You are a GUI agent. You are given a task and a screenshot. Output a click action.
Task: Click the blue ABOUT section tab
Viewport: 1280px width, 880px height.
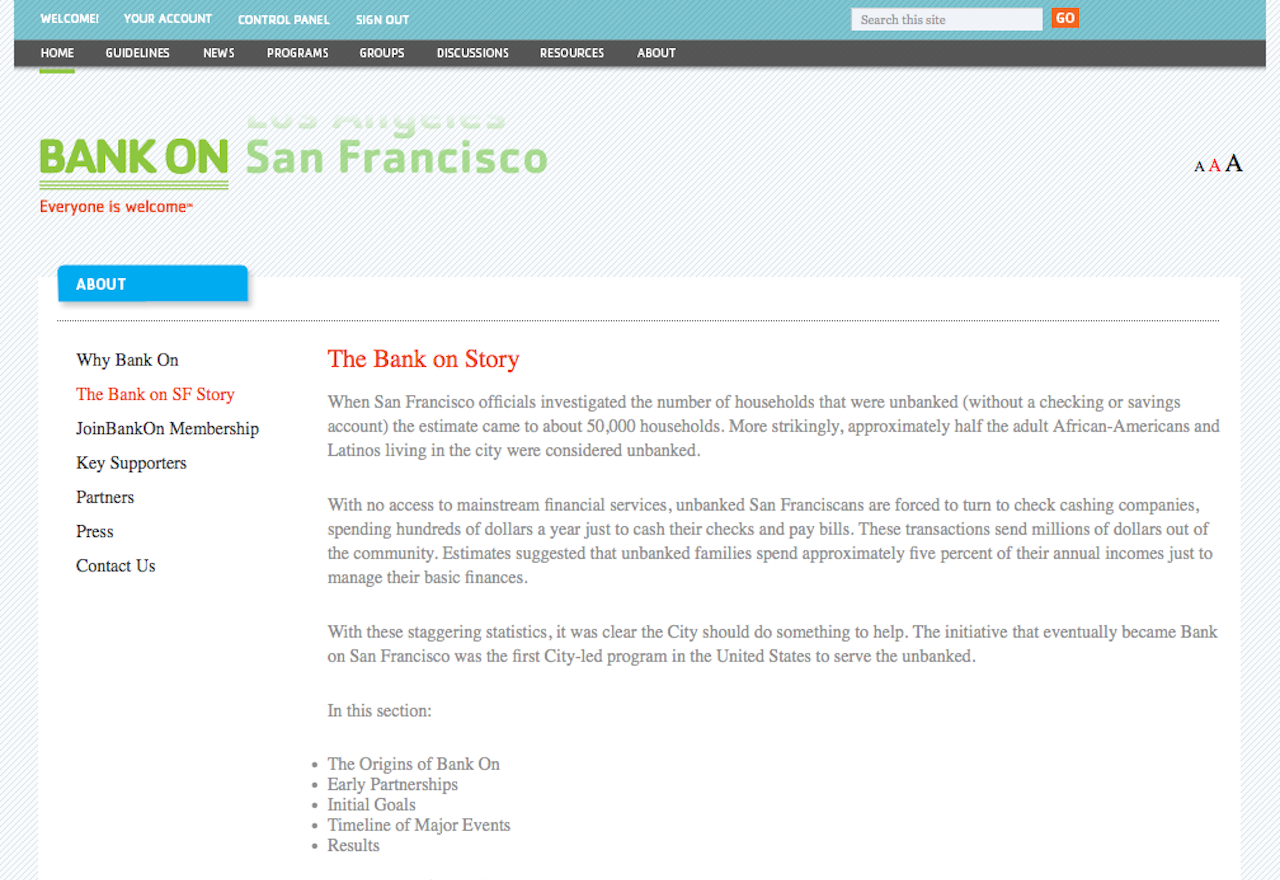click(x=152, y=284)
